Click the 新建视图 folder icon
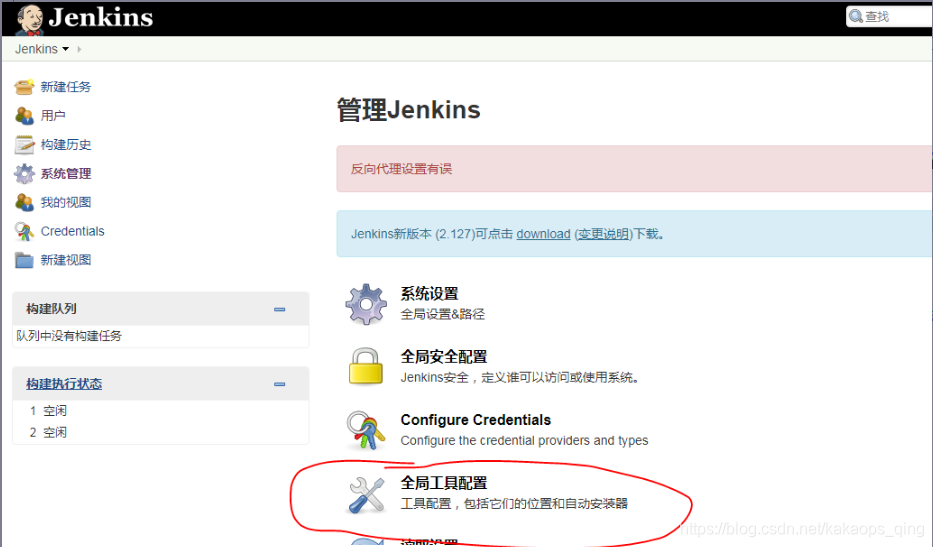933x547 pixels. (24, 260)
